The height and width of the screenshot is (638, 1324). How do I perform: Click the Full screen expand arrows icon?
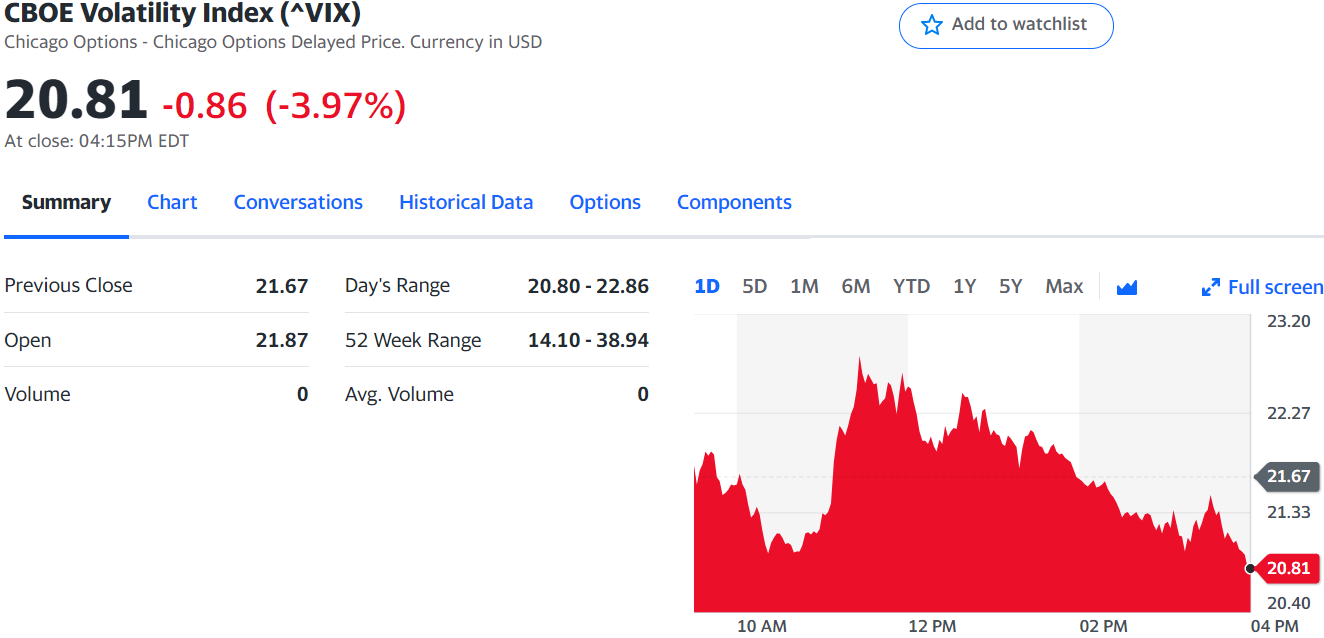[x=1211, y=288]
